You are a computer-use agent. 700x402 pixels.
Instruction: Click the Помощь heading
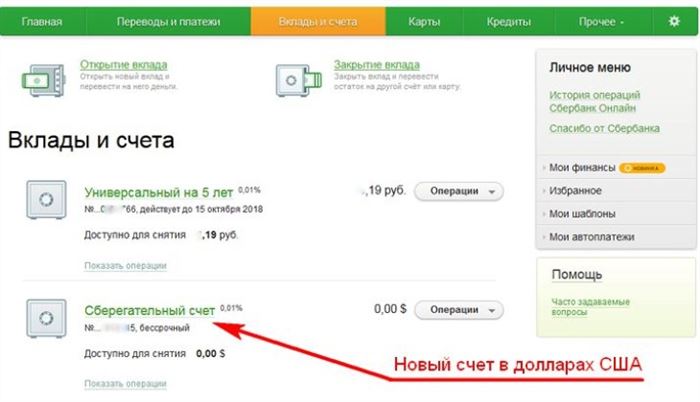(x=577, y=275)
